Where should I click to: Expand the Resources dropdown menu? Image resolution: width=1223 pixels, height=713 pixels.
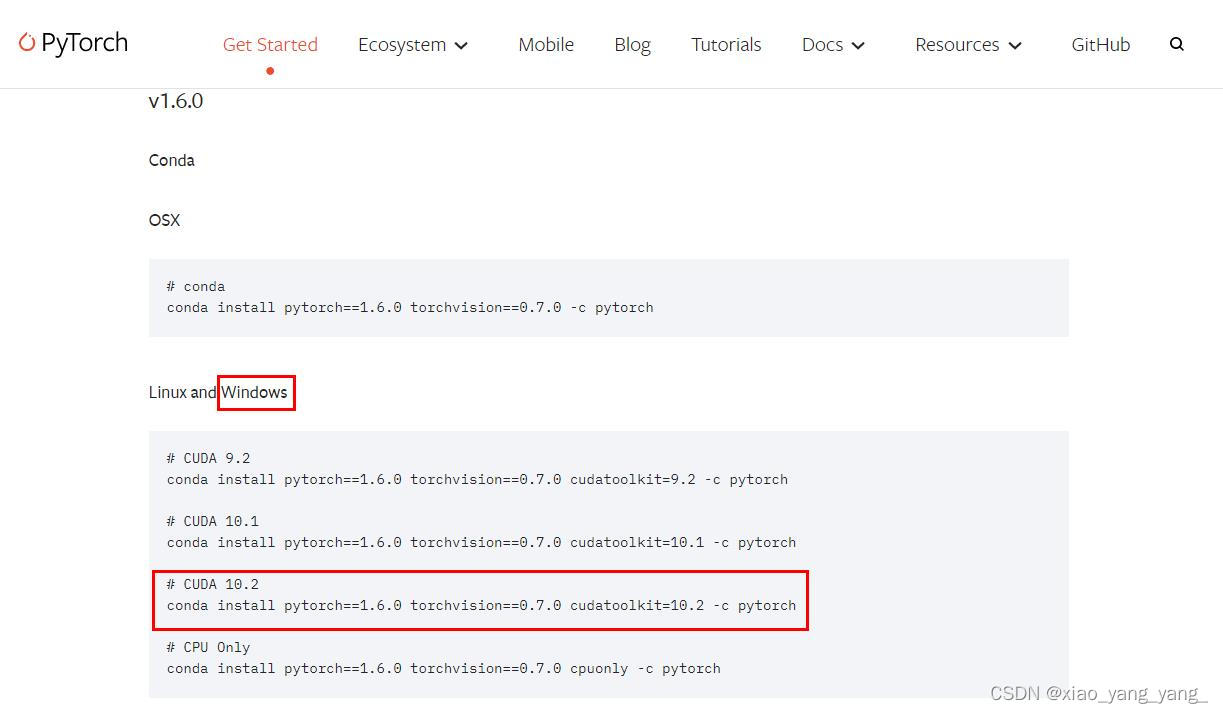(968, 45)
